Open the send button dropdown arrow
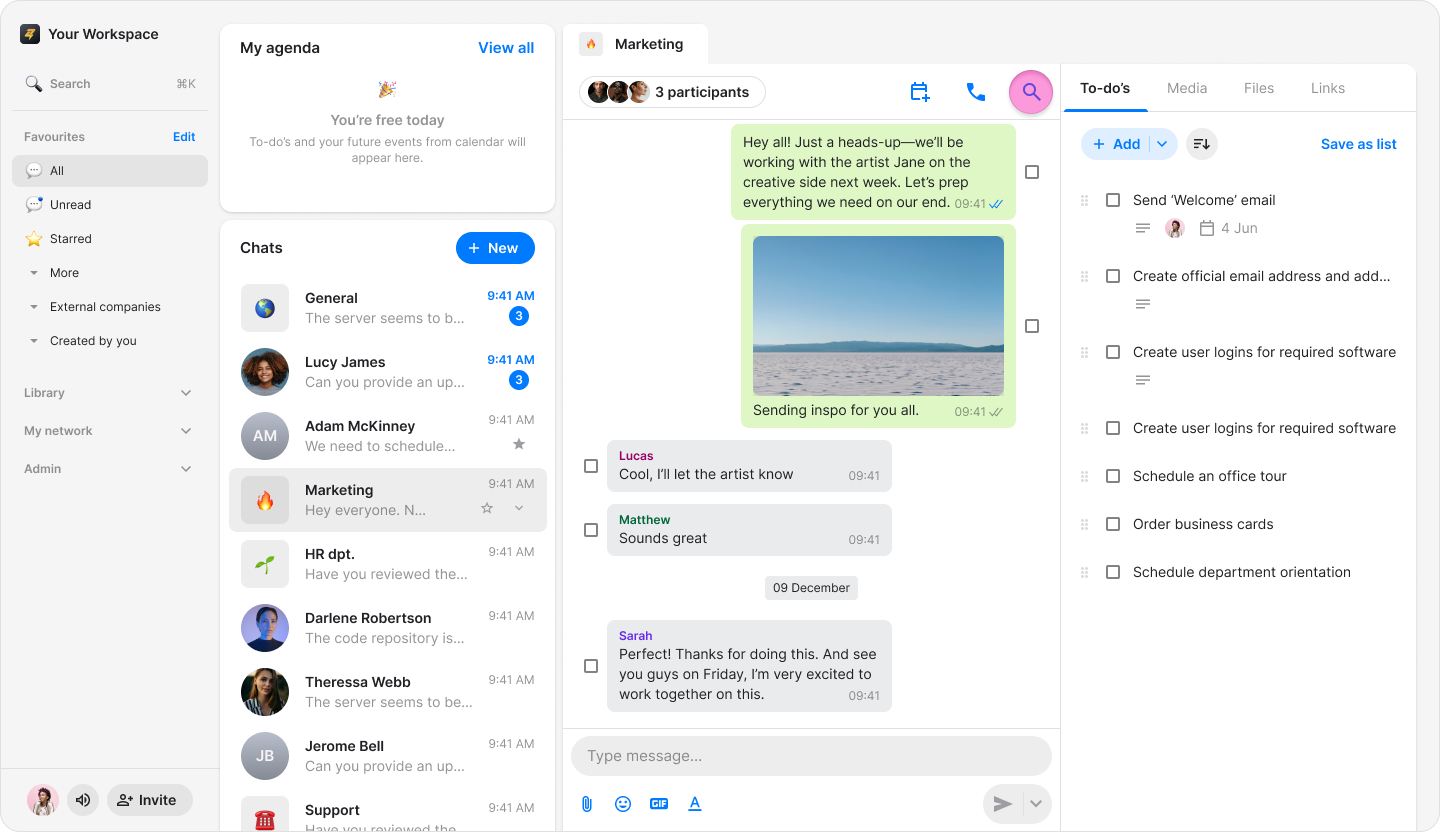Image resolution: width=1440 pixels, height=832 pixels. coord(1036,804)
